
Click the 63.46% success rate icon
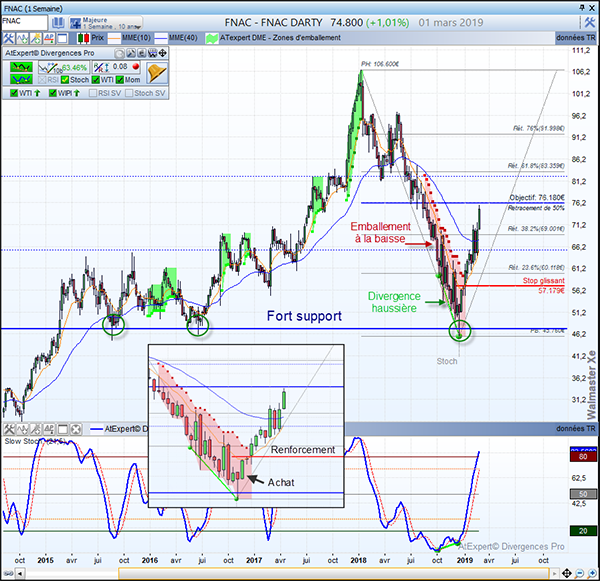pos(64,68)
